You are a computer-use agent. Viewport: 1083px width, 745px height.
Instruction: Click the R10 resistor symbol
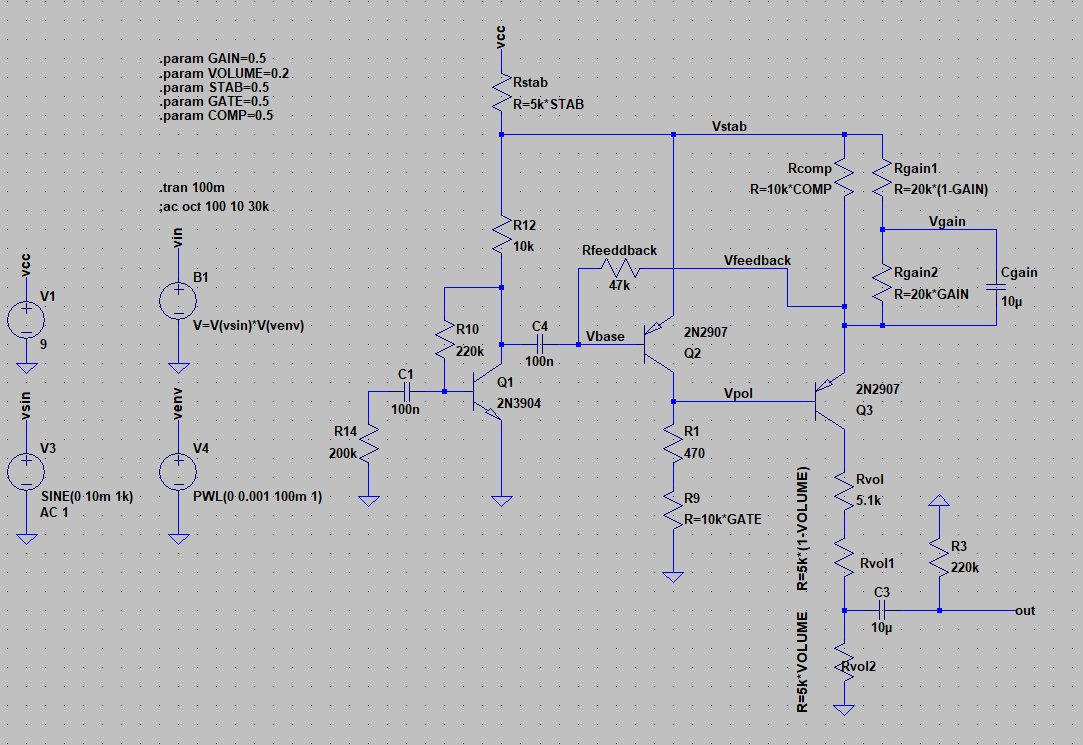[444, 340]
